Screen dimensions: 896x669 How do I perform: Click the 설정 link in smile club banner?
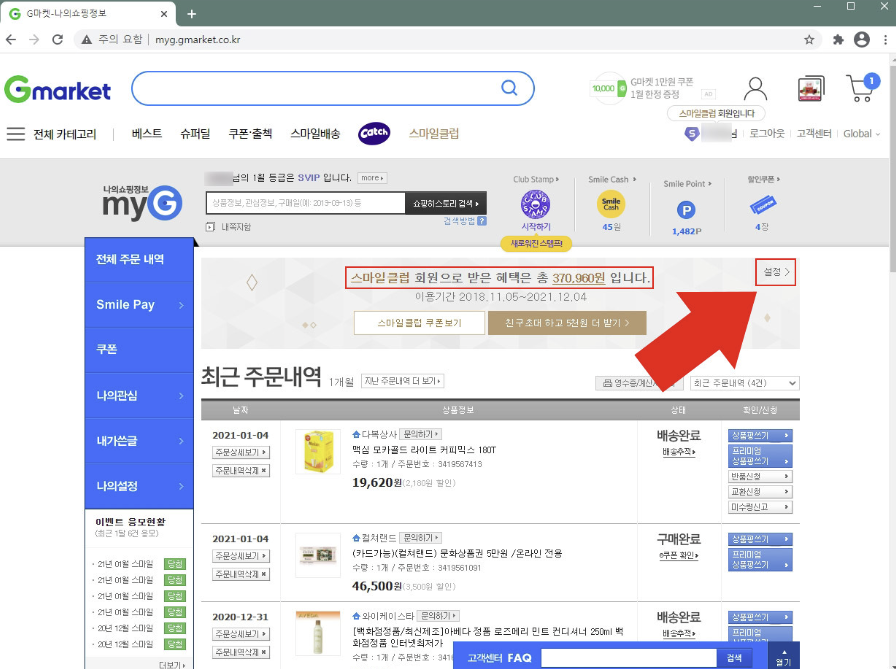(x=775, y=272)
